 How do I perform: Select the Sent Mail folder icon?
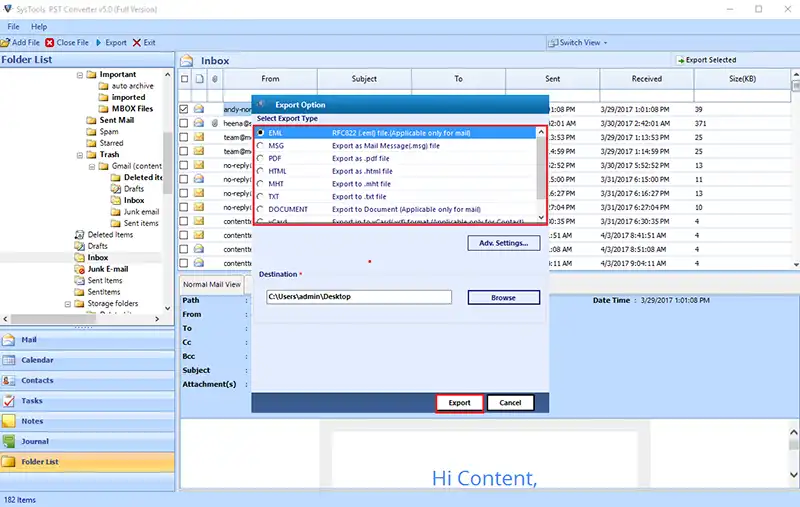pos(91,120)
